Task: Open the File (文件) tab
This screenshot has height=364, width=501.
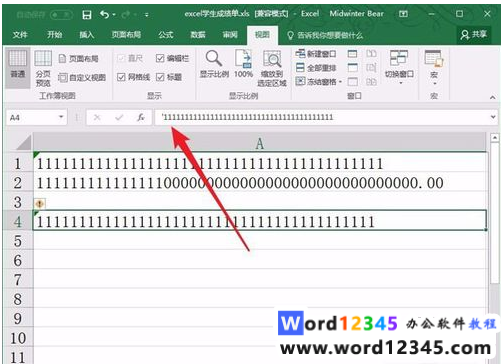Action: tap(20, 35)
